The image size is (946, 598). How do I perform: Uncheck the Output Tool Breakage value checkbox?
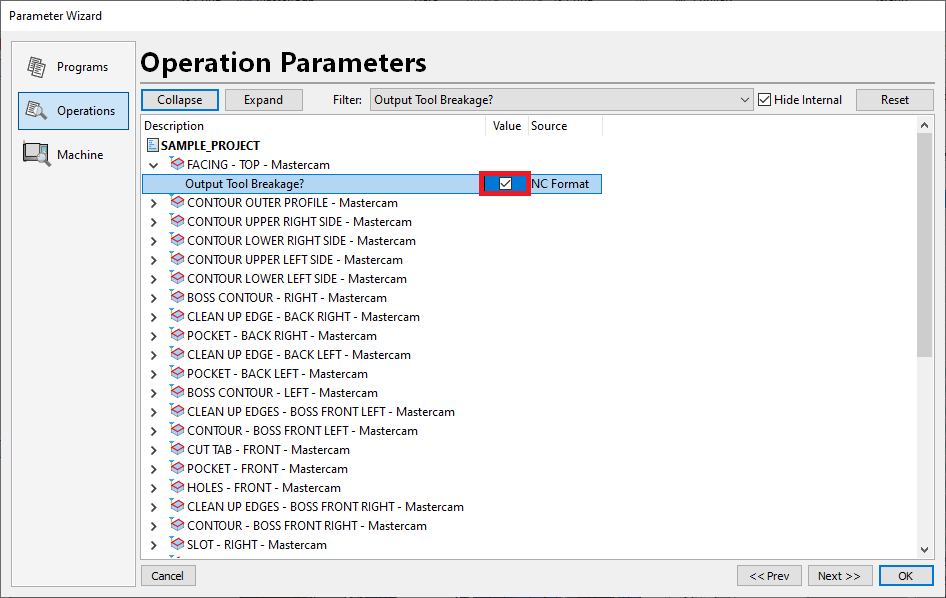pos(505,184)
